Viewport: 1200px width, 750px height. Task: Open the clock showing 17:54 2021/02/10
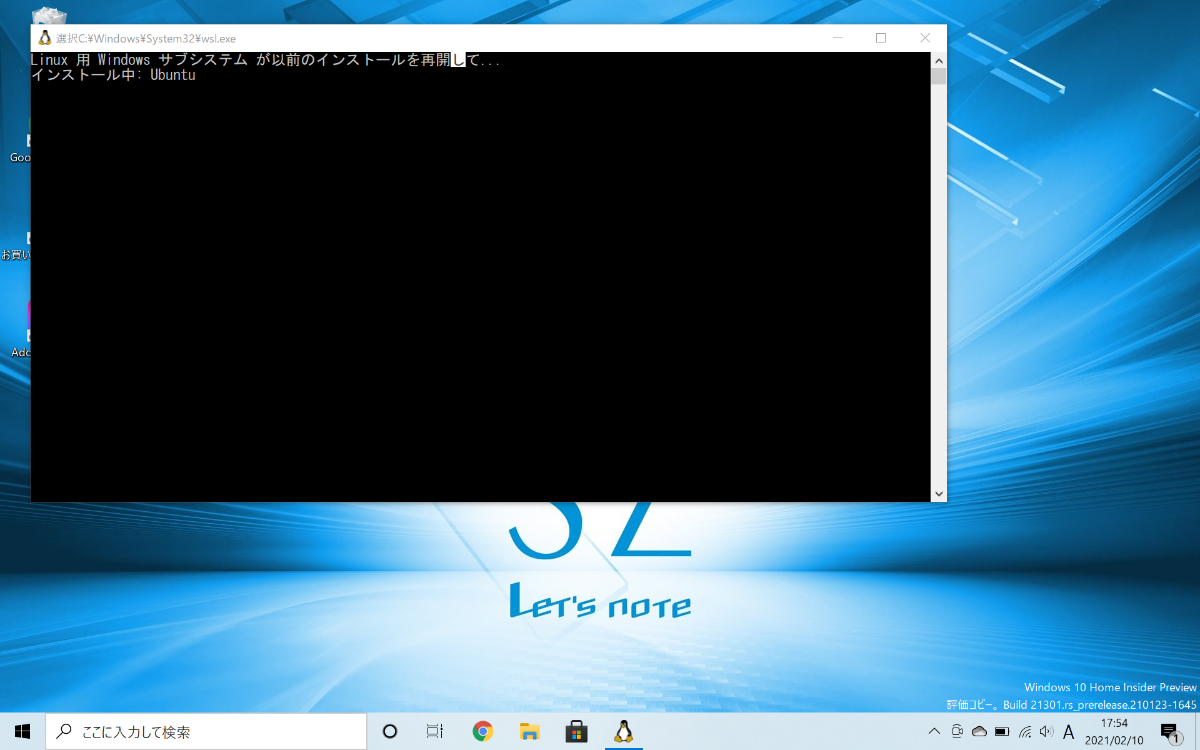pyautogui.click(x=1114, y=731)
